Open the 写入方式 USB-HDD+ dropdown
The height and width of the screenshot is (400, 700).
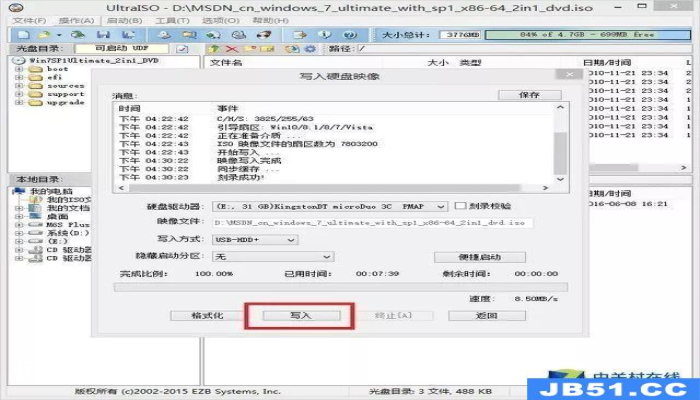291,240
